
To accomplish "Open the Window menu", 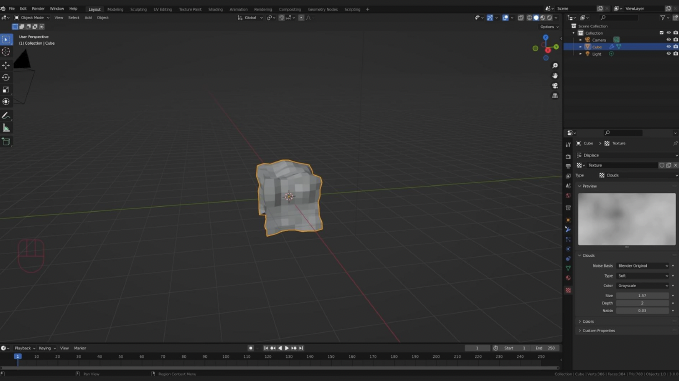I will [57, 9].
